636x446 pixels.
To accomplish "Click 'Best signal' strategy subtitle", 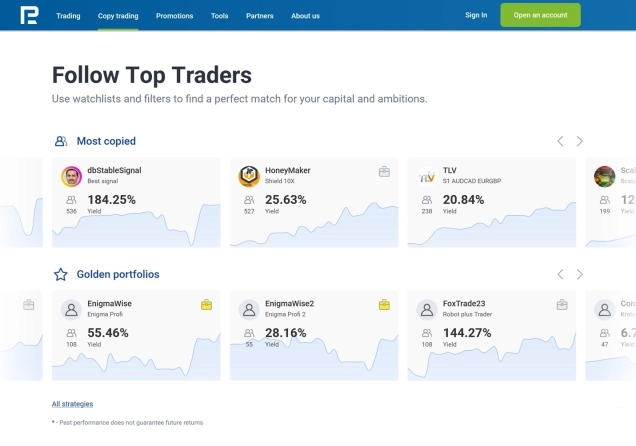I will (103, 181).
